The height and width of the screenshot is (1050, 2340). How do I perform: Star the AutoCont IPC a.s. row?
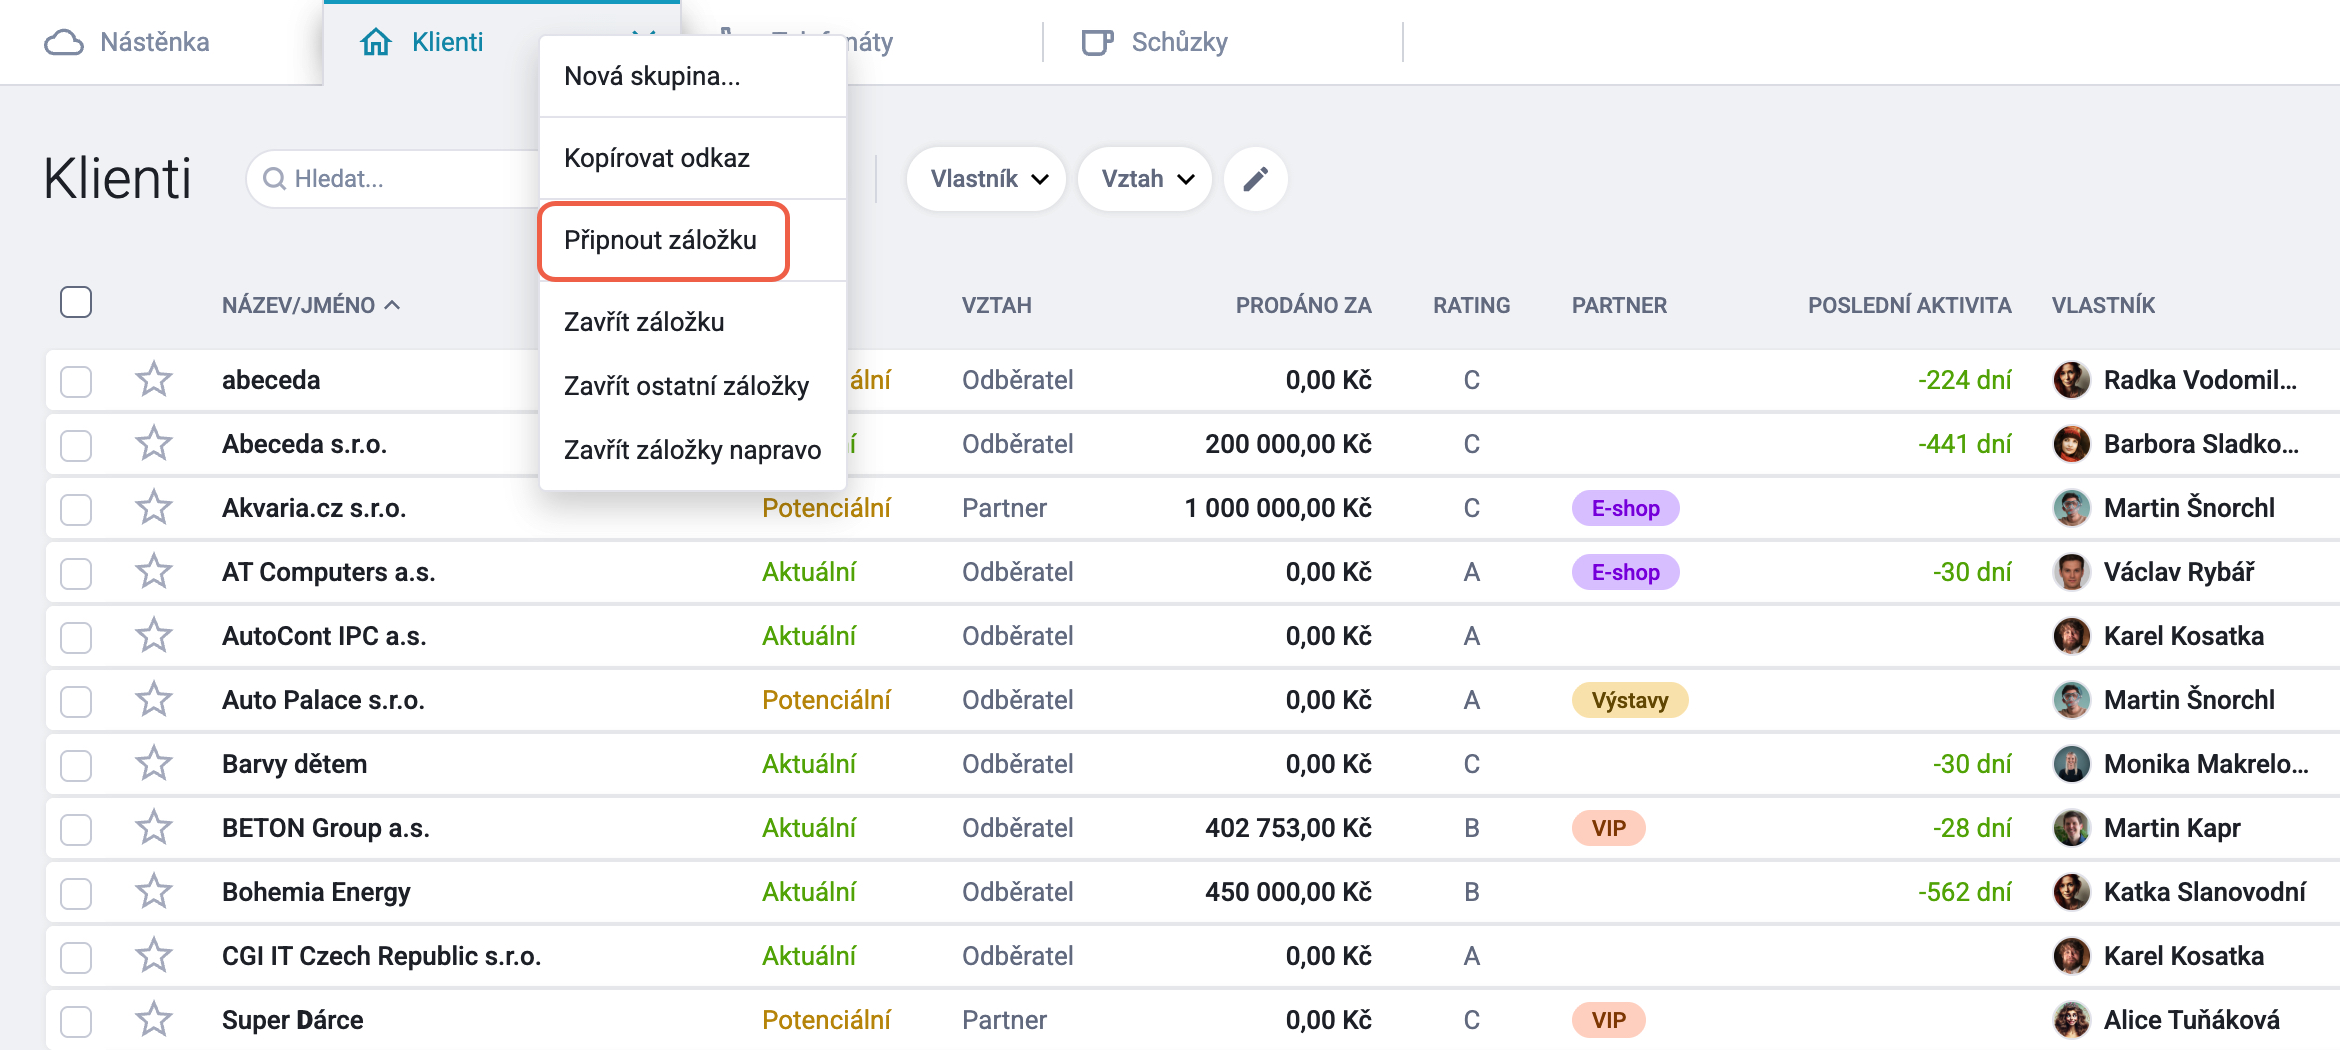[x=153, y=636]
